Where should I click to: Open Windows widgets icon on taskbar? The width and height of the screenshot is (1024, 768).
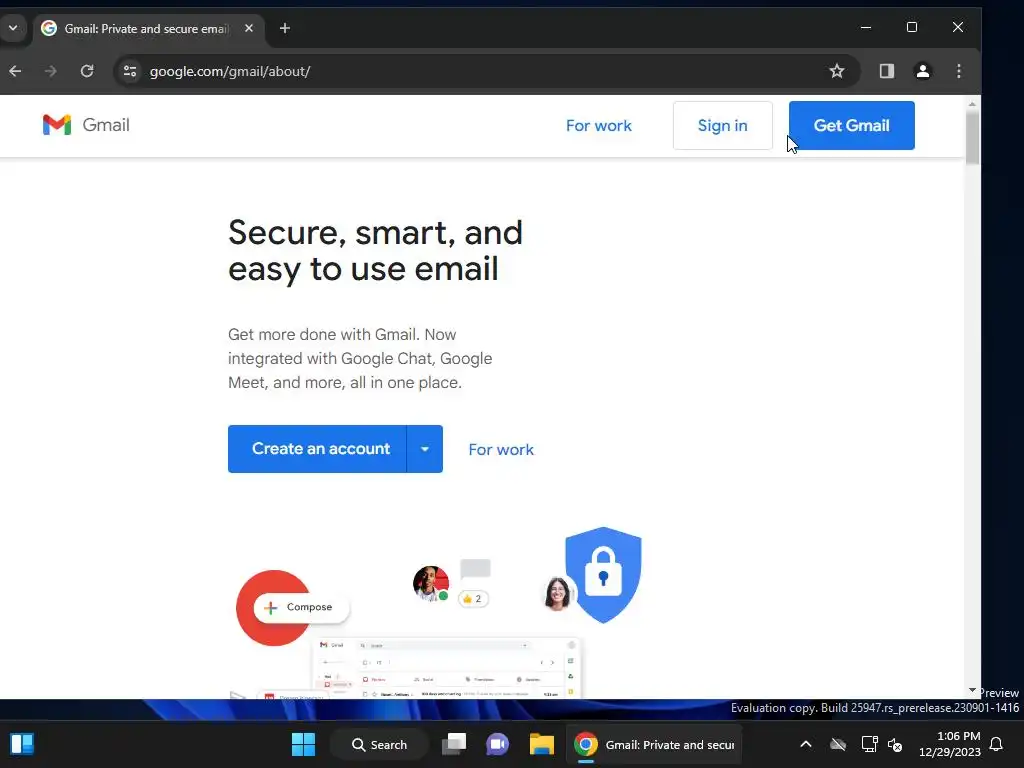[22, 744]
